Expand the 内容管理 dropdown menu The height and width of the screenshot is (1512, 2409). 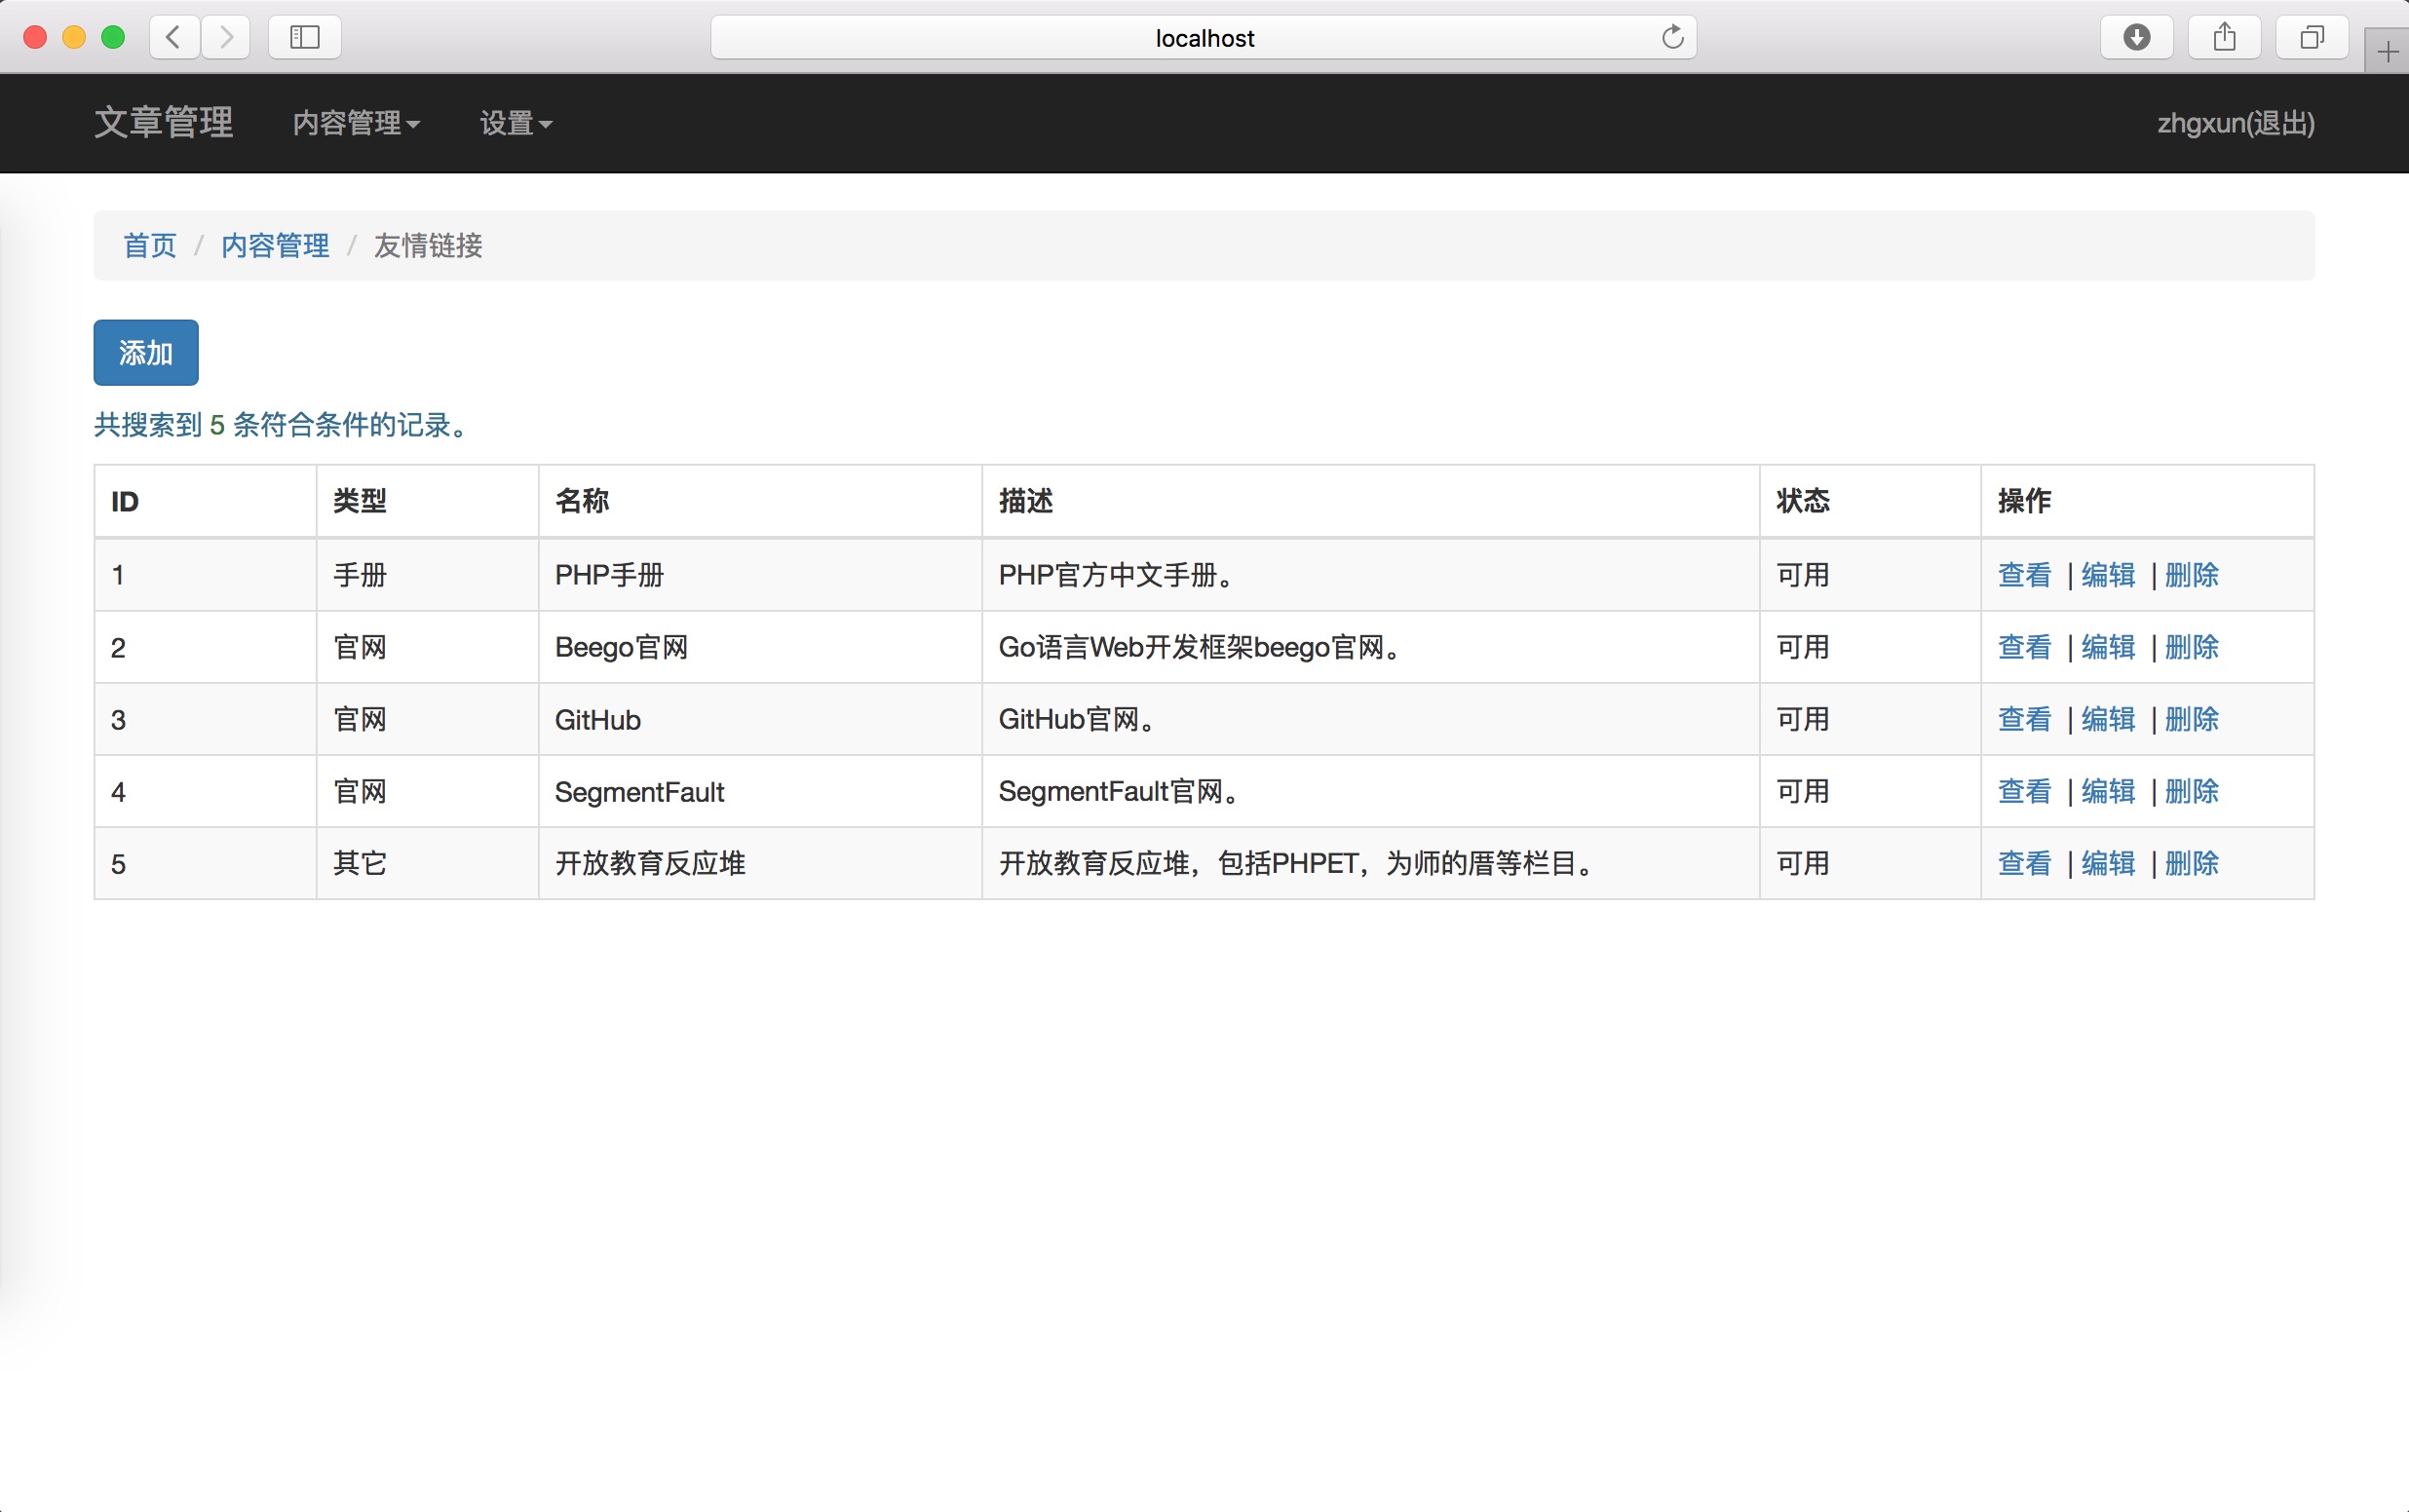(x=356, y=123)
